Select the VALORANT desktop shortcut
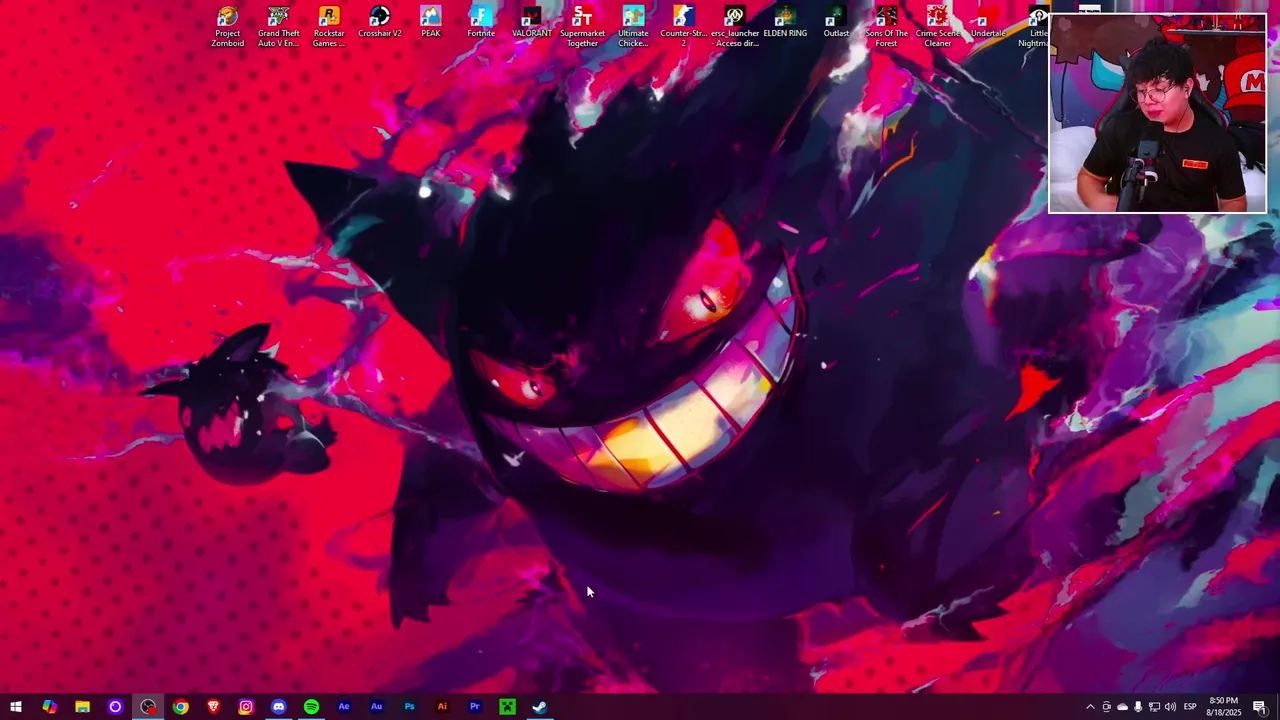The width and height of the screenshot is (1280, 720). (x=532, y=23)
